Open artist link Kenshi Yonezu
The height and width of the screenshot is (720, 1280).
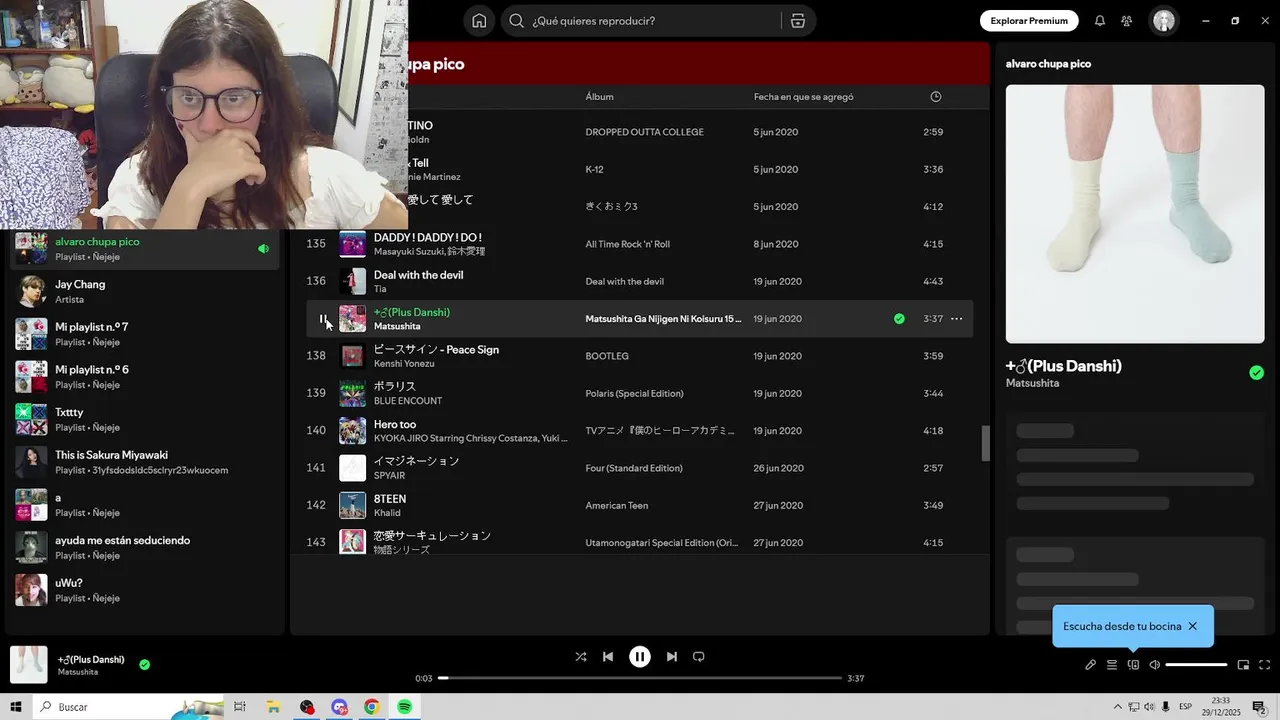click(404, 364)
